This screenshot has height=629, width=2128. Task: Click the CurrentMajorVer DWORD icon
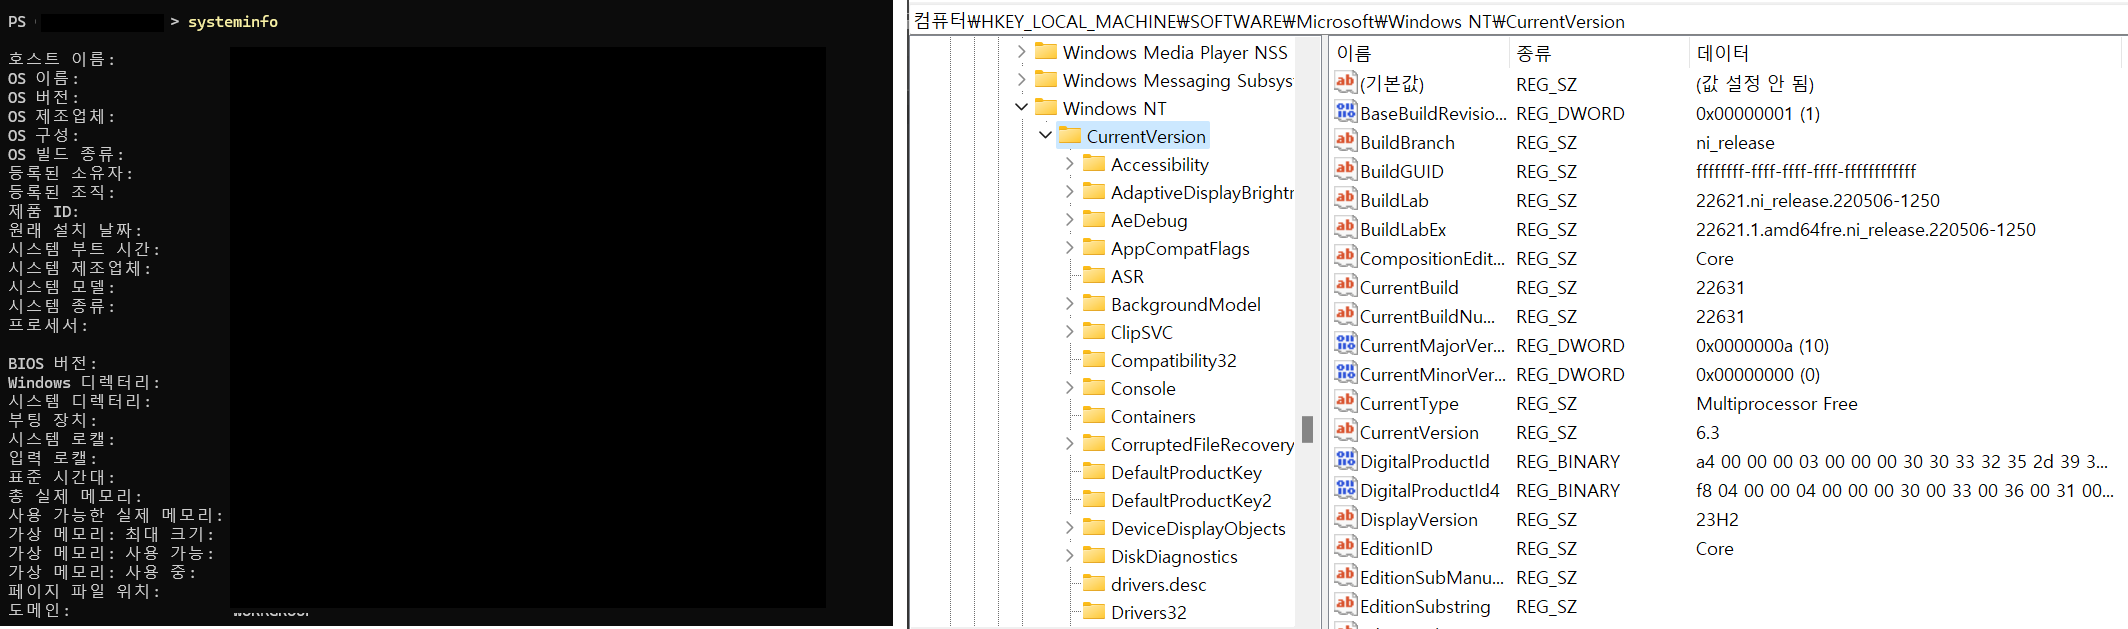click(x=1346, y=343)
